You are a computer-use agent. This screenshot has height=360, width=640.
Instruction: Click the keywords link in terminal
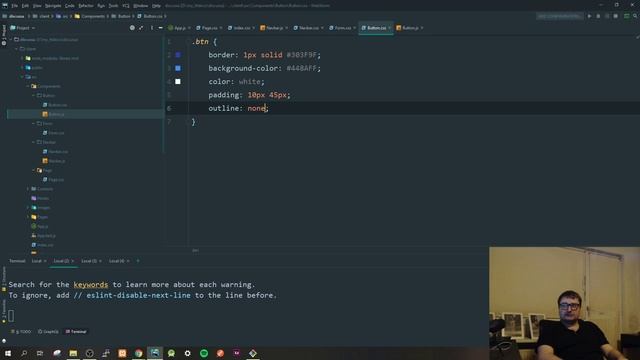point(91,284)
